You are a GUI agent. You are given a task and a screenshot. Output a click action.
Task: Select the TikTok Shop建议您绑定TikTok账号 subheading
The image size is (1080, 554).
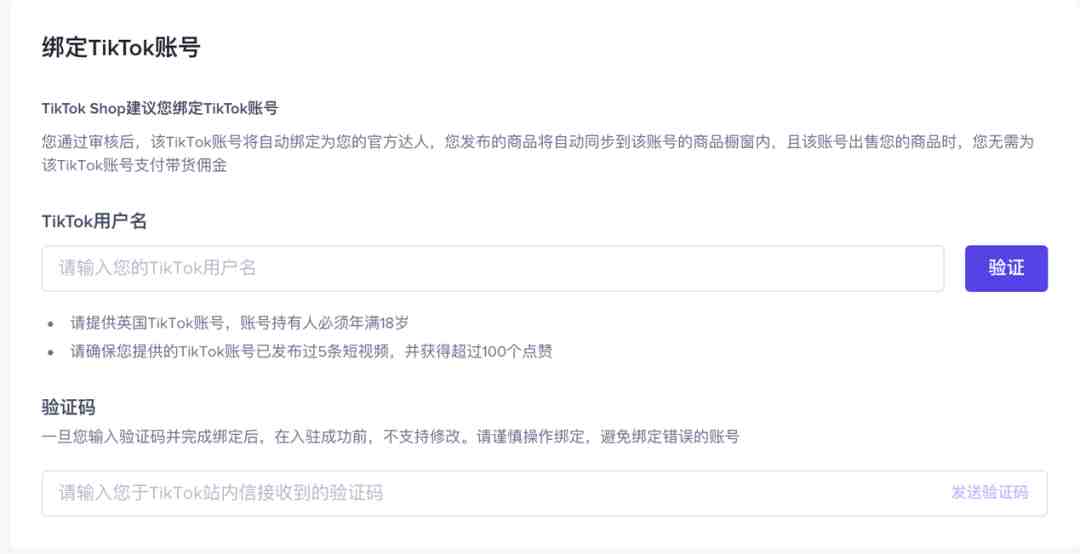coord(160,108)
